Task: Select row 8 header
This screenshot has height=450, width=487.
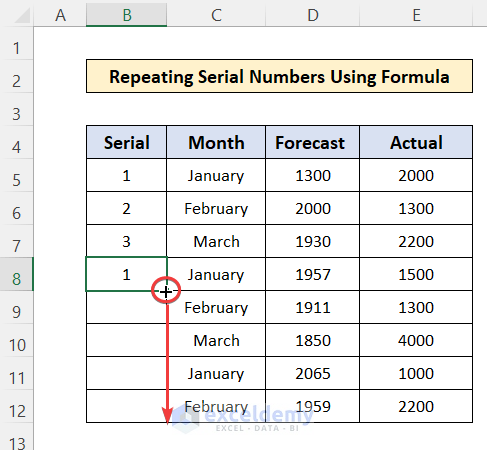Action: [16, 274]
